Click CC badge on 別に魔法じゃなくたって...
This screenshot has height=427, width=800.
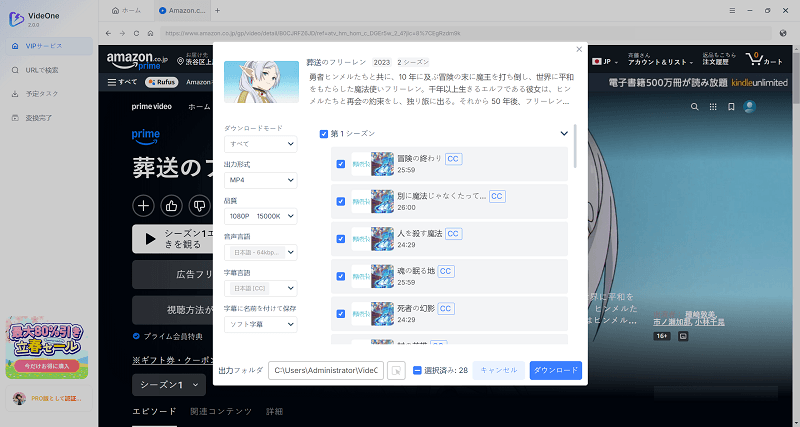[x=497, y=196]
